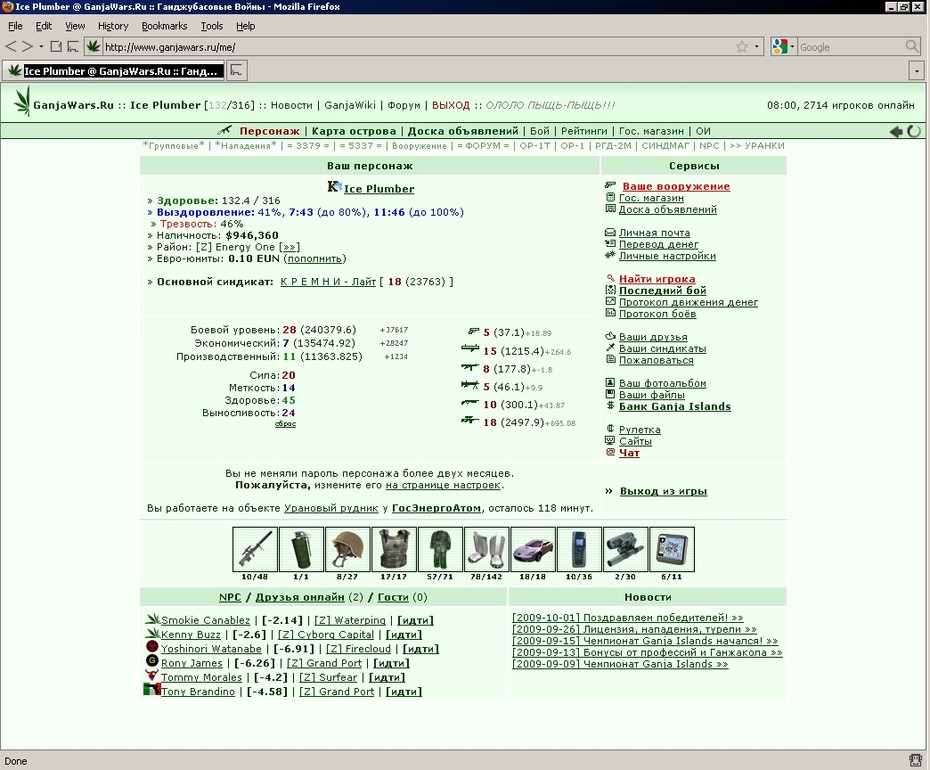Open the armor vest equipment item
Viewport: 930px width, 770px height.
click(x=394, y=549)
